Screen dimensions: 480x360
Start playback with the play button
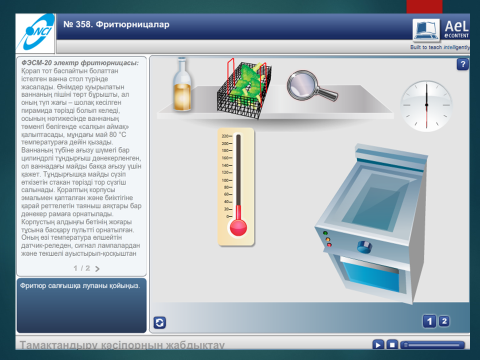tap(378, 345)
